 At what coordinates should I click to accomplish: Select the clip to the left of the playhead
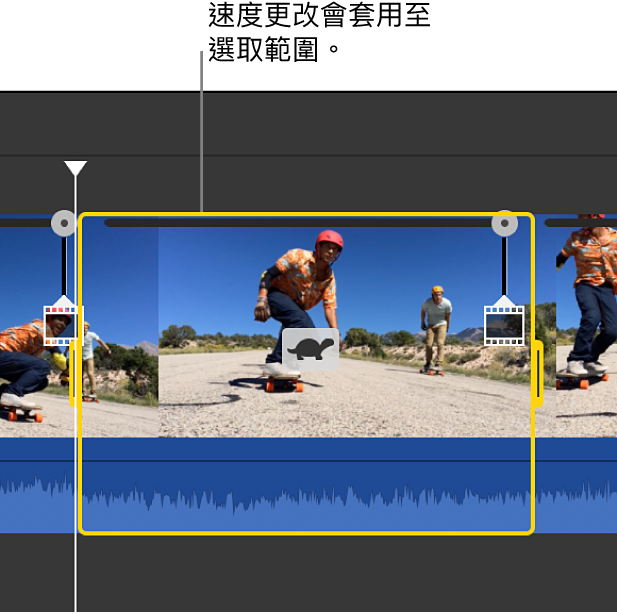(x=30, y=370)
